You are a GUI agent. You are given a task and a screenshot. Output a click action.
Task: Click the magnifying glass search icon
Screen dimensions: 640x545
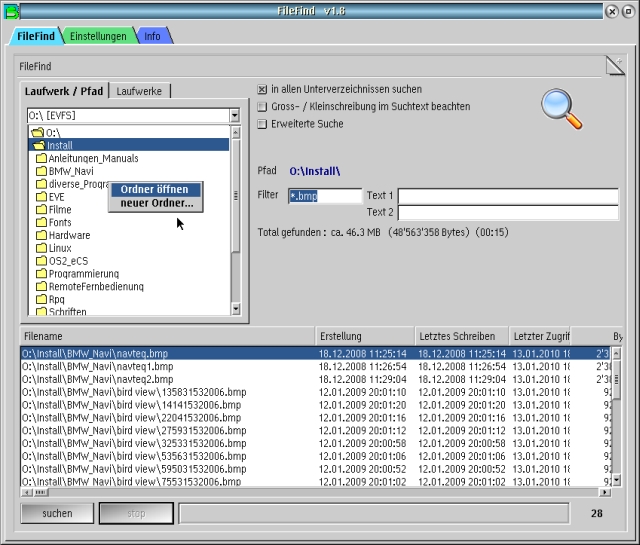point(559,107)
